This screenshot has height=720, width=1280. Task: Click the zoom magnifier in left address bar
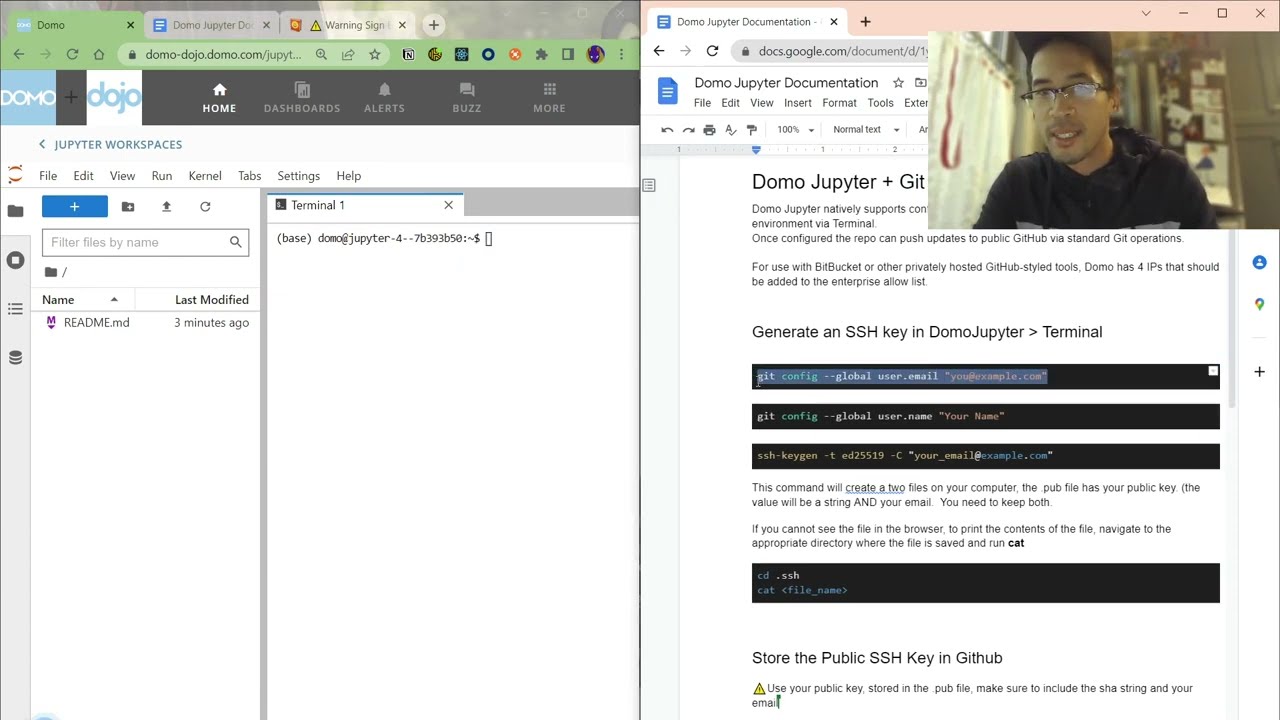(x=321, y=55)
